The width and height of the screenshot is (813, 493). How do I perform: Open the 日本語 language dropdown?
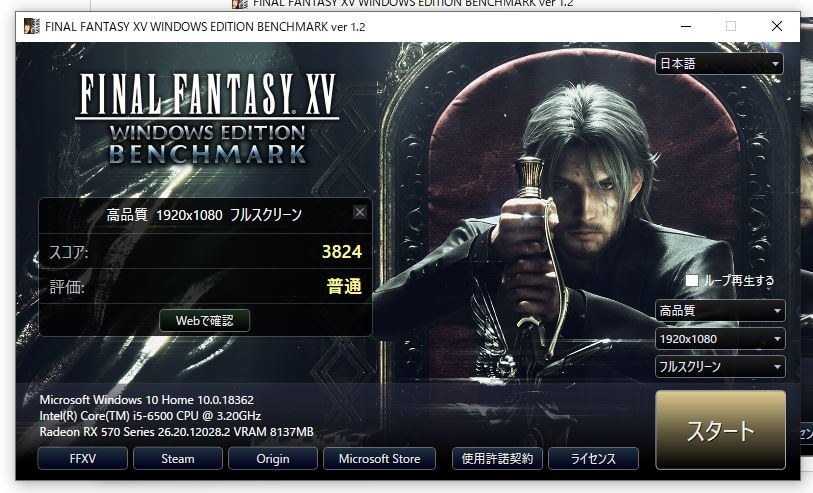point(719,64)
